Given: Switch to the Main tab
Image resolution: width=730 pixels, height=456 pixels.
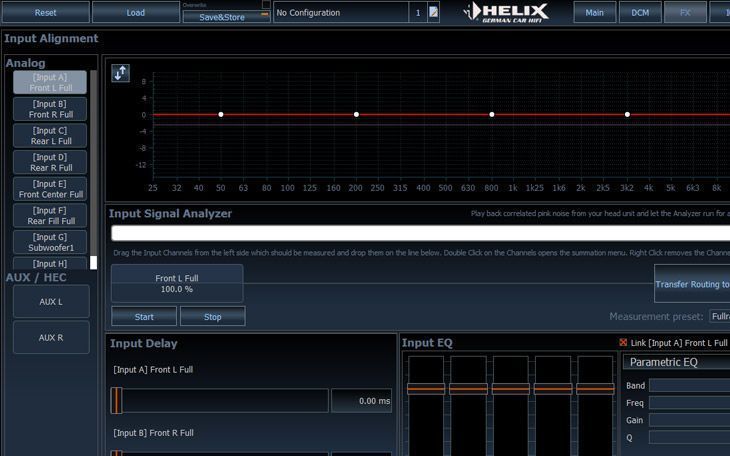Looking at the screenshot, I should click(x=594, y=13).
